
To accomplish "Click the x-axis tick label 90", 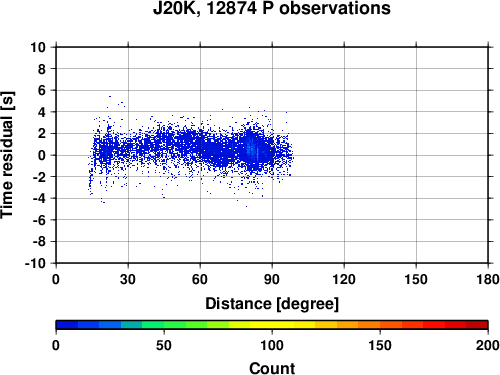I will pyautogui.click(x=272, y=279).
